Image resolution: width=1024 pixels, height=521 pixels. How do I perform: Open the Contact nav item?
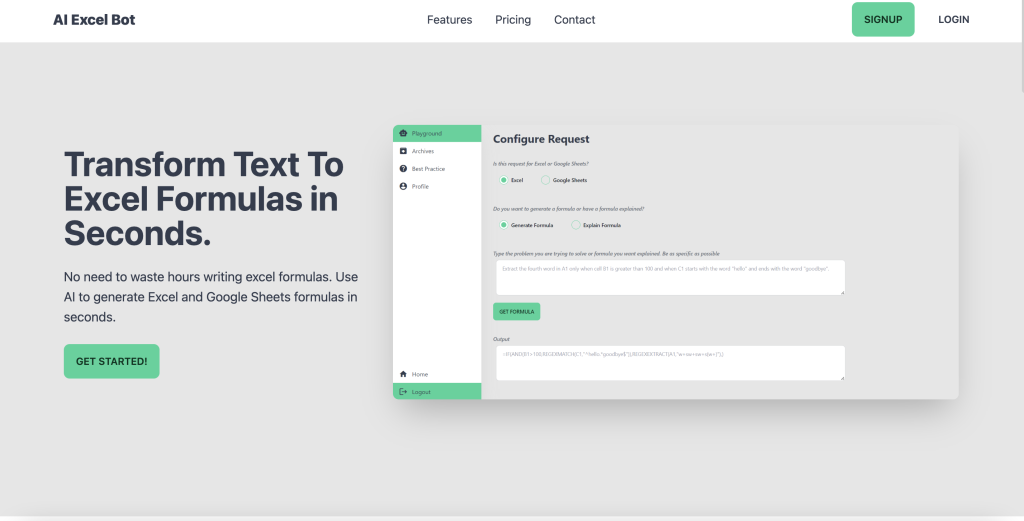coord(574,20)
